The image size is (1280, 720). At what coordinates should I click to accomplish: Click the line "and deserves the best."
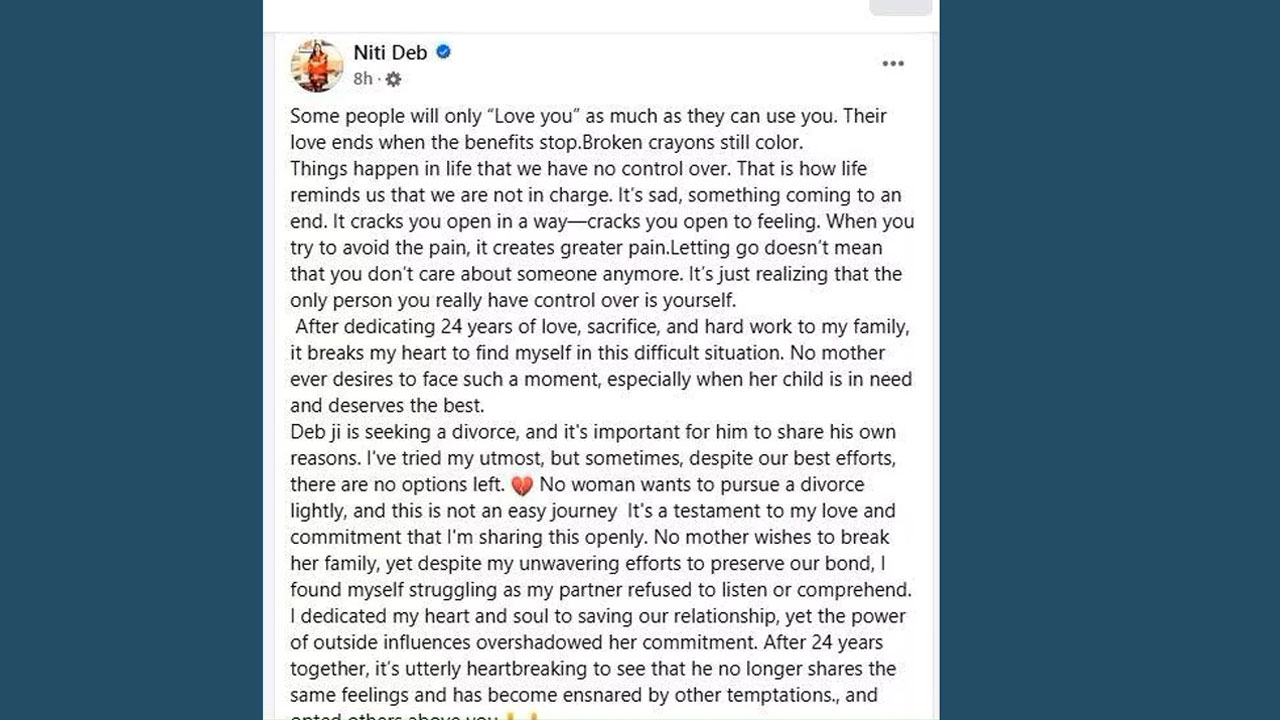tap(387, 406)
